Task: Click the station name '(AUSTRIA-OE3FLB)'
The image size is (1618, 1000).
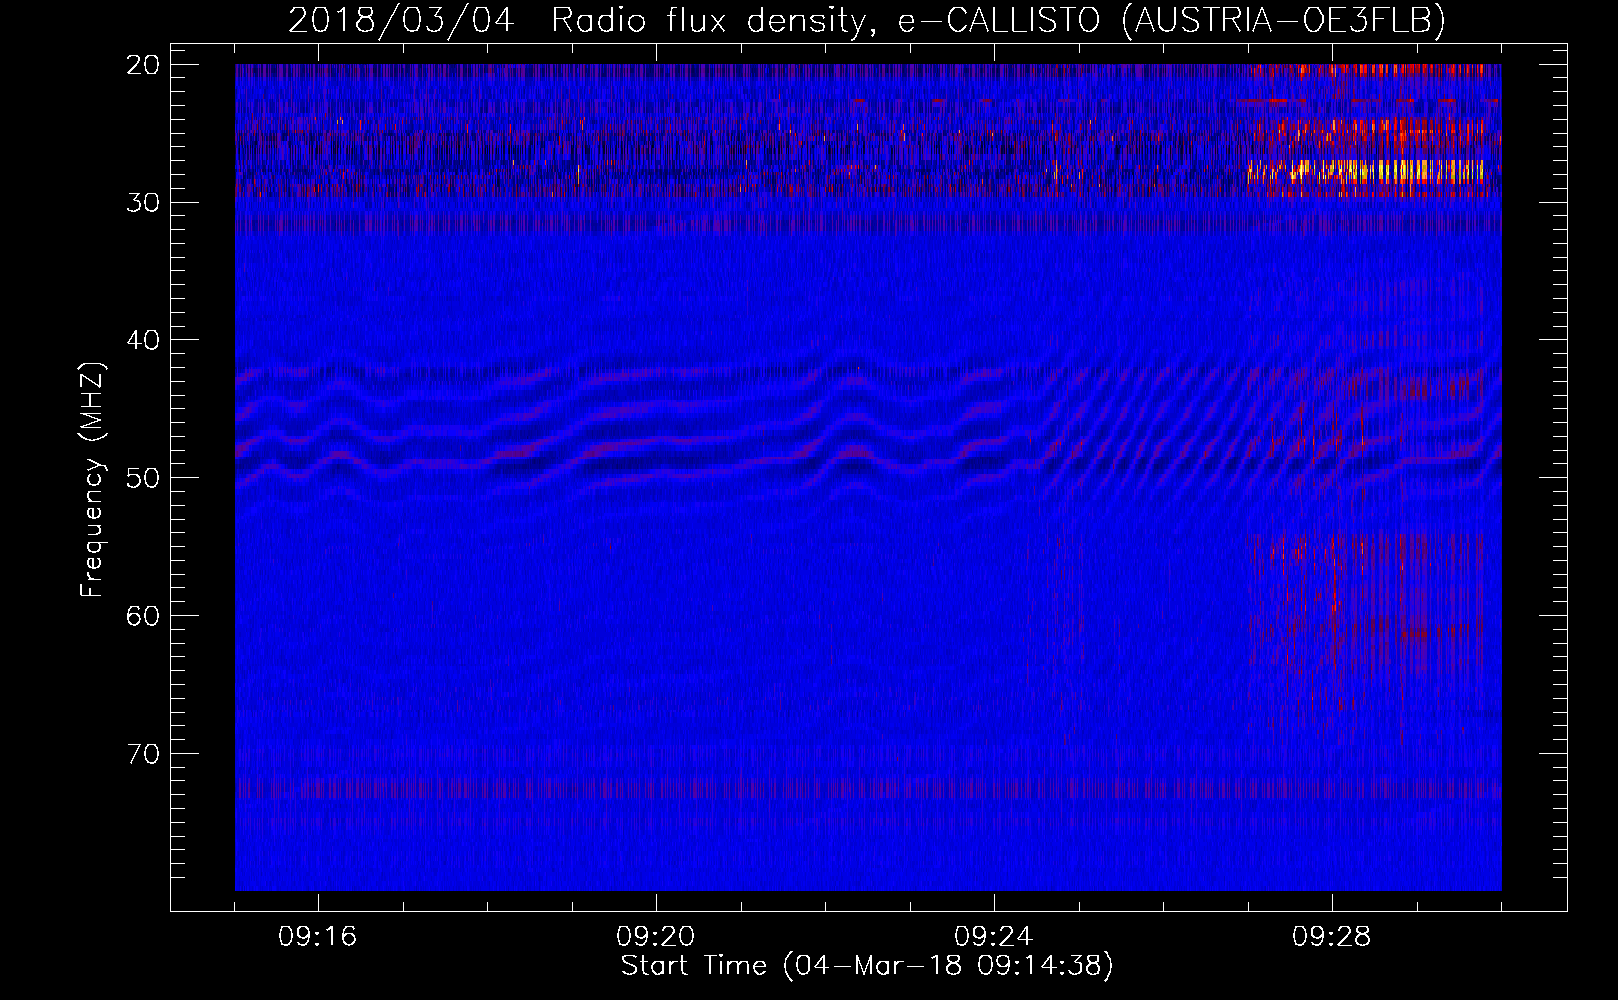Action: [x=1284, y=20]
